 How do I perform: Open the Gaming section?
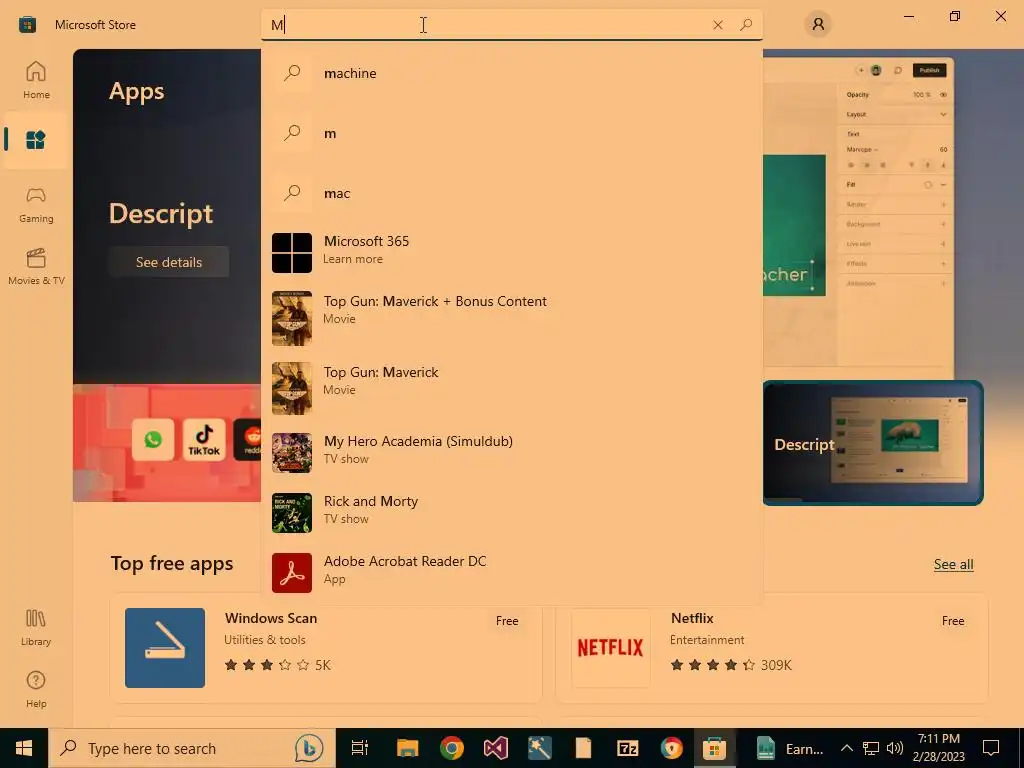(36, 204)
